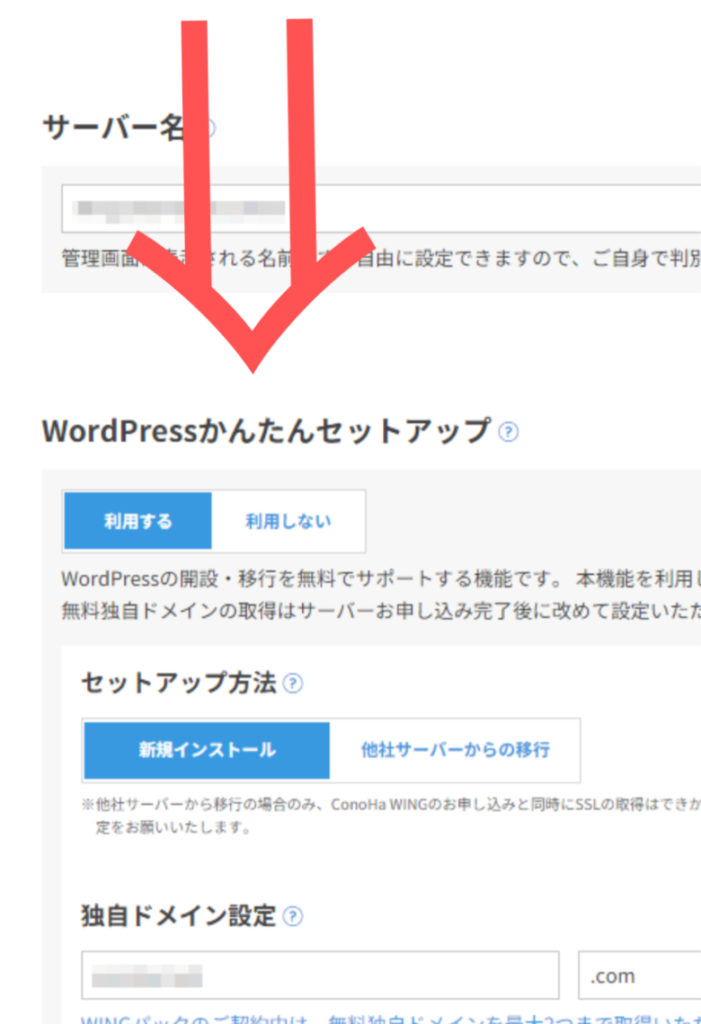Click the 独自ドメイン name input field
This screenshot has height=1024, width=701.
coord(320,975)
